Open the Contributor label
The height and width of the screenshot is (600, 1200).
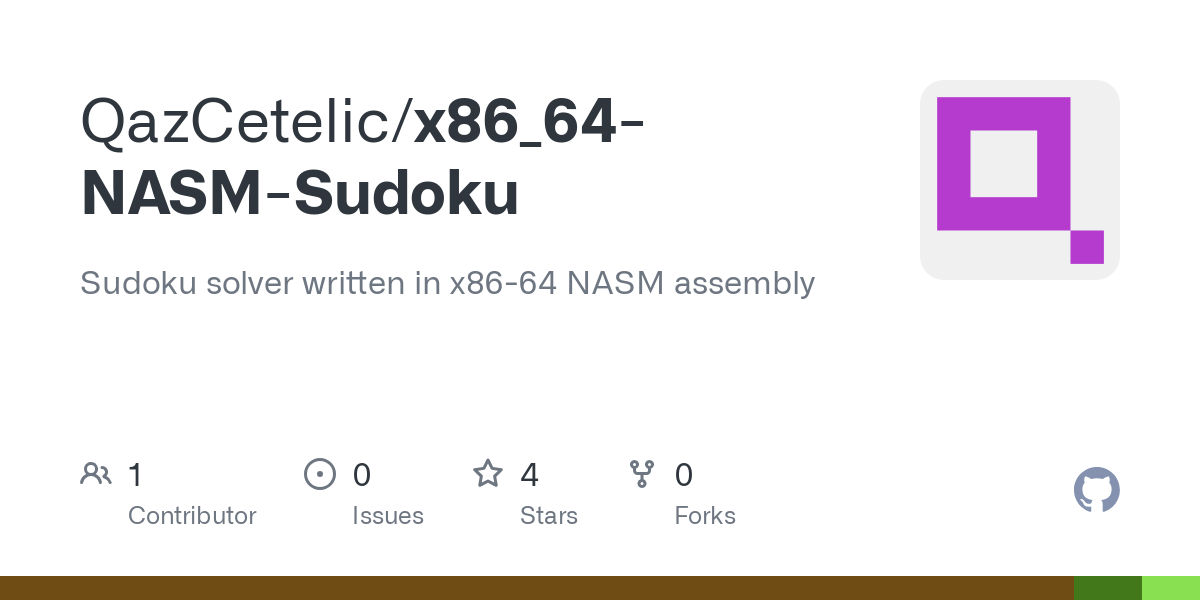pos(192,516)
